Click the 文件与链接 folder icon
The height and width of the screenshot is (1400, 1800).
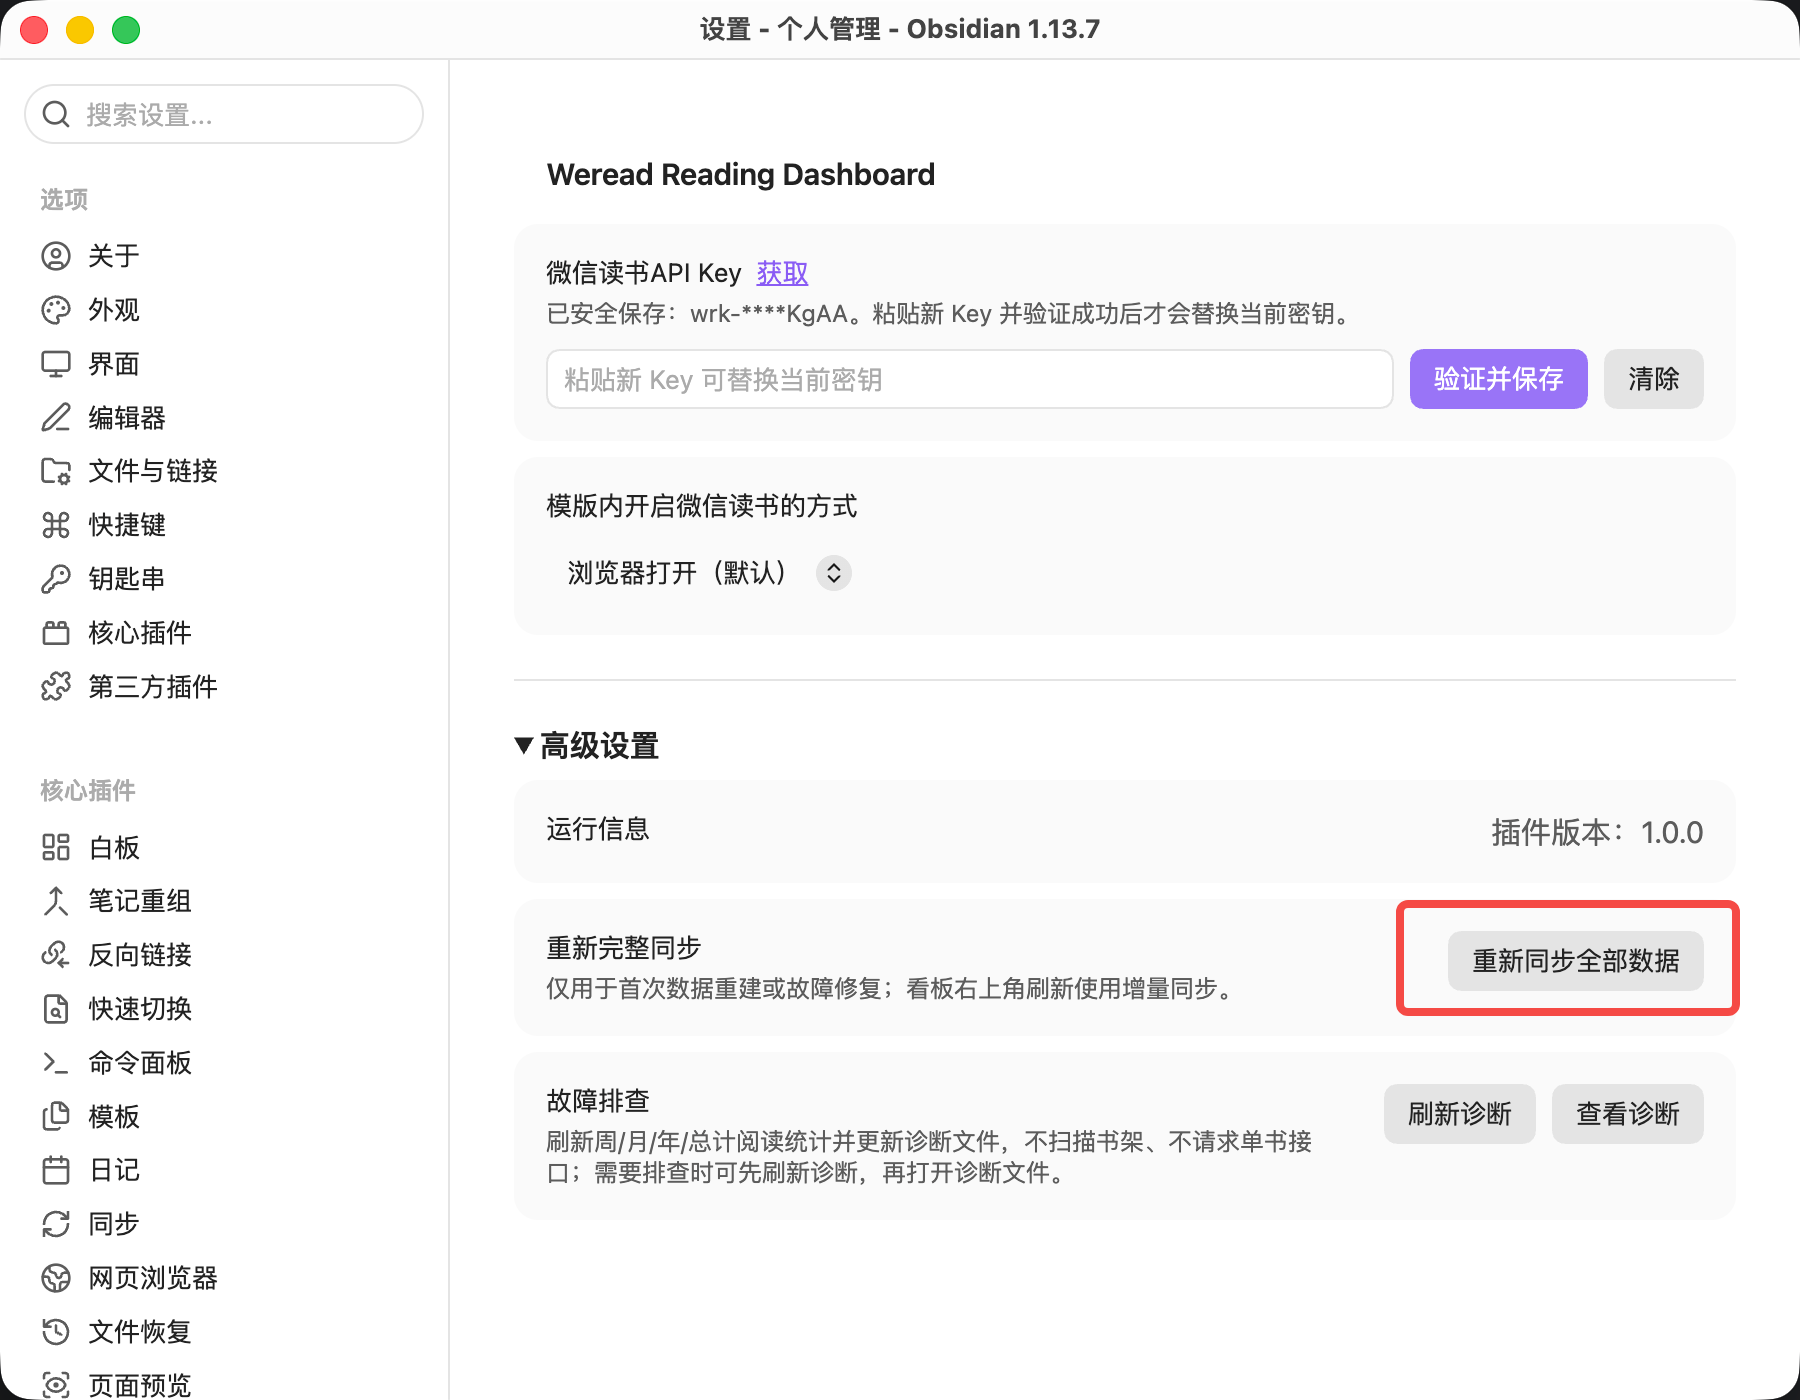(x=56, y=471)
